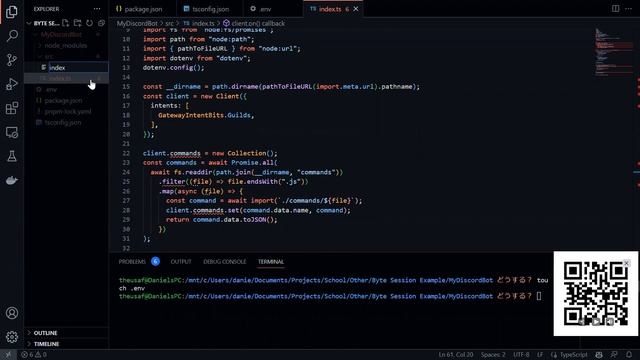Open the Manage gear icon
Image resolution: width=640 pixels, height=360 pixels.
[11, 337]
